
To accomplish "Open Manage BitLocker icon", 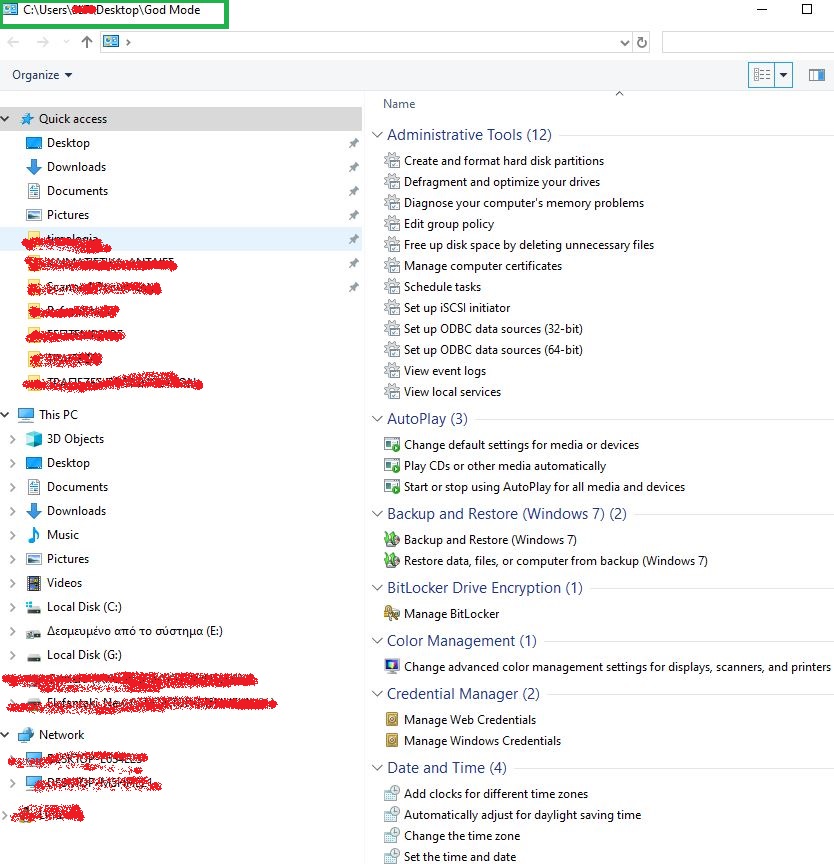I will (x=392, y=613).
